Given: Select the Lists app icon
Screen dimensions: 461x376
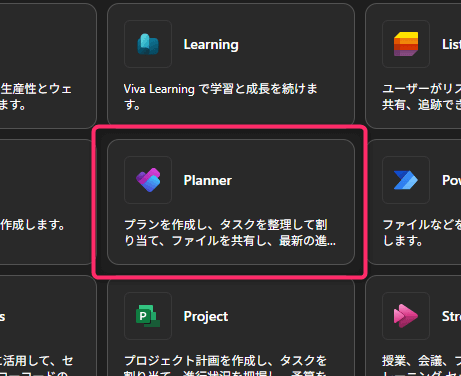Looking at the screenshot, I should [x=406, y=44].
